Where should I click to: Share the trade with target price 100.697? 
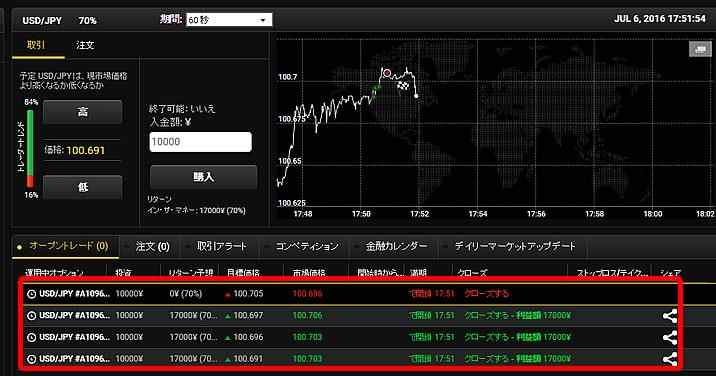tap(669, 316)
